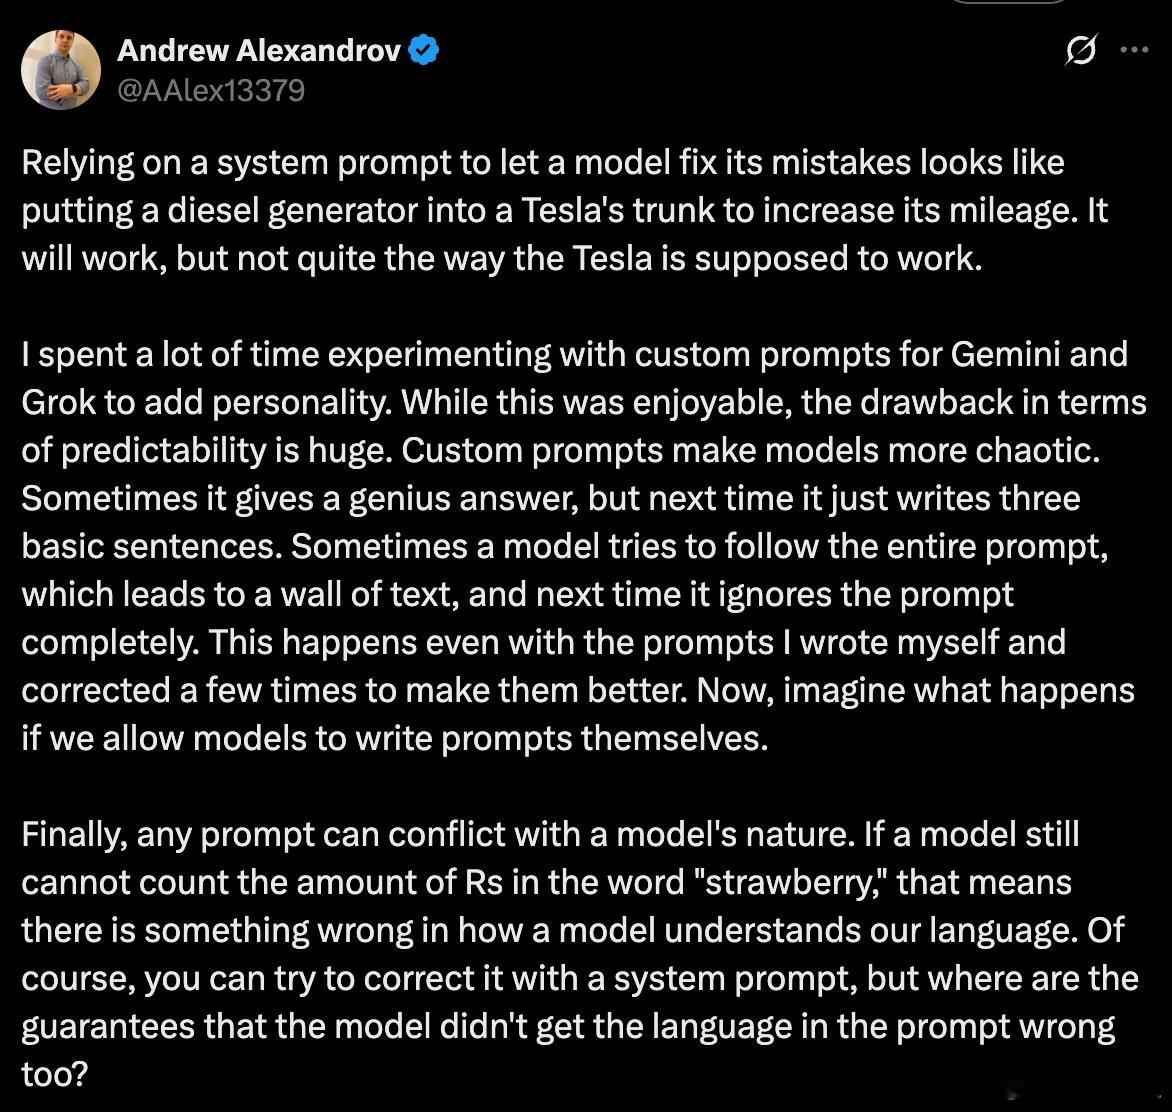Image resolution: width=1172 pixels, height=1112 pixels.
Task: Open the three-dot more options menu
Action: point(1134,50)
